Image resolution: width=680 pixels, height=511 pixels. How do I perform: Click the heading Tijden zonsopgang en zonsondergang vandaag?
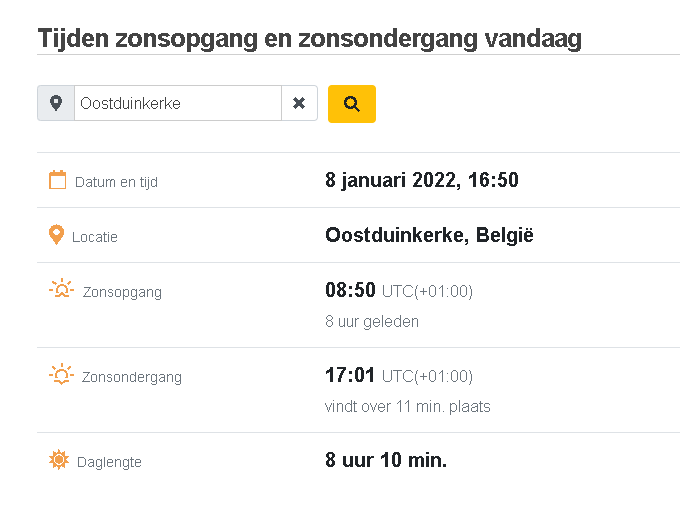point(310,39)
